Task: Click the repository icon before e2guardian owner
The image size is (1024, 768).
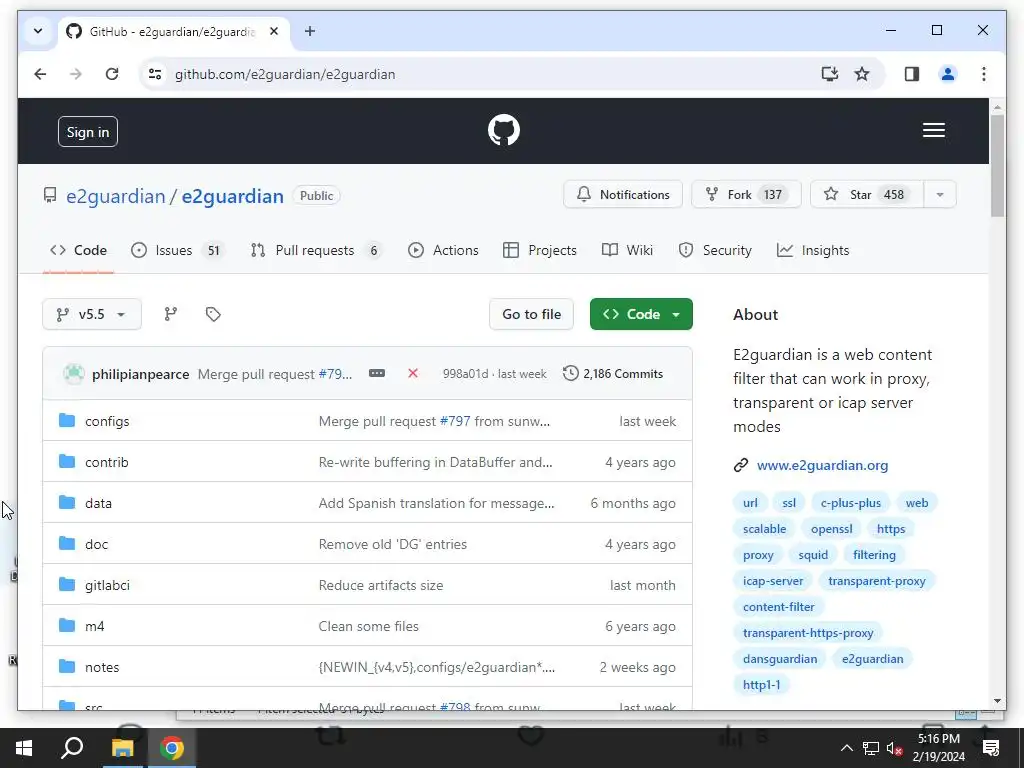Action: [50, 195]
